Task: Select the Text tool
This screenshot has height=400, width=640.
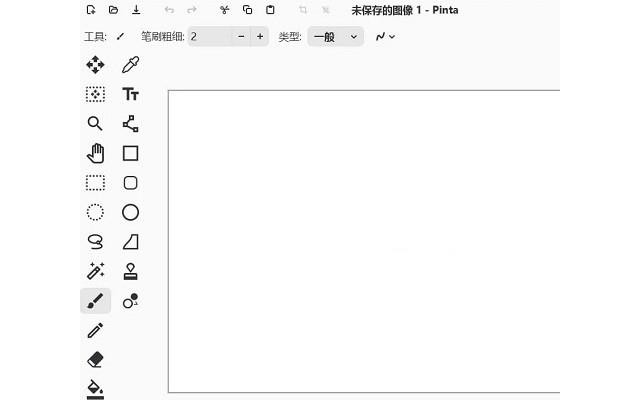Action: [x=130, y=94]
